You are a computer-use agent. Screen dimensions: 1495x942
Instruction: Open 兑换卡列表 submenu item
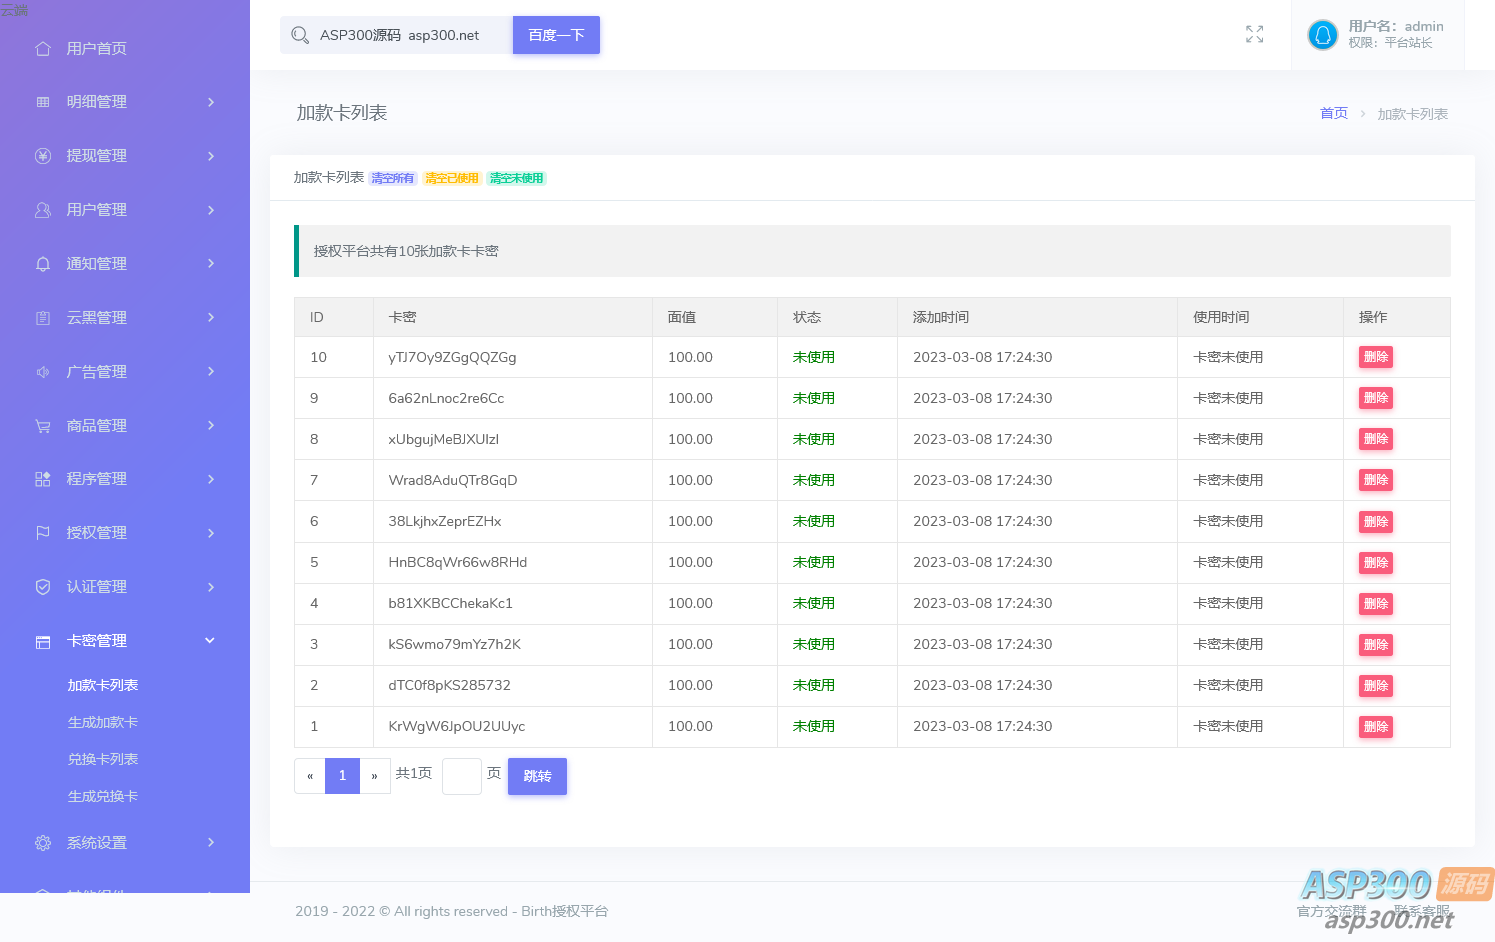pyautogui.click(x=103, y=759)
